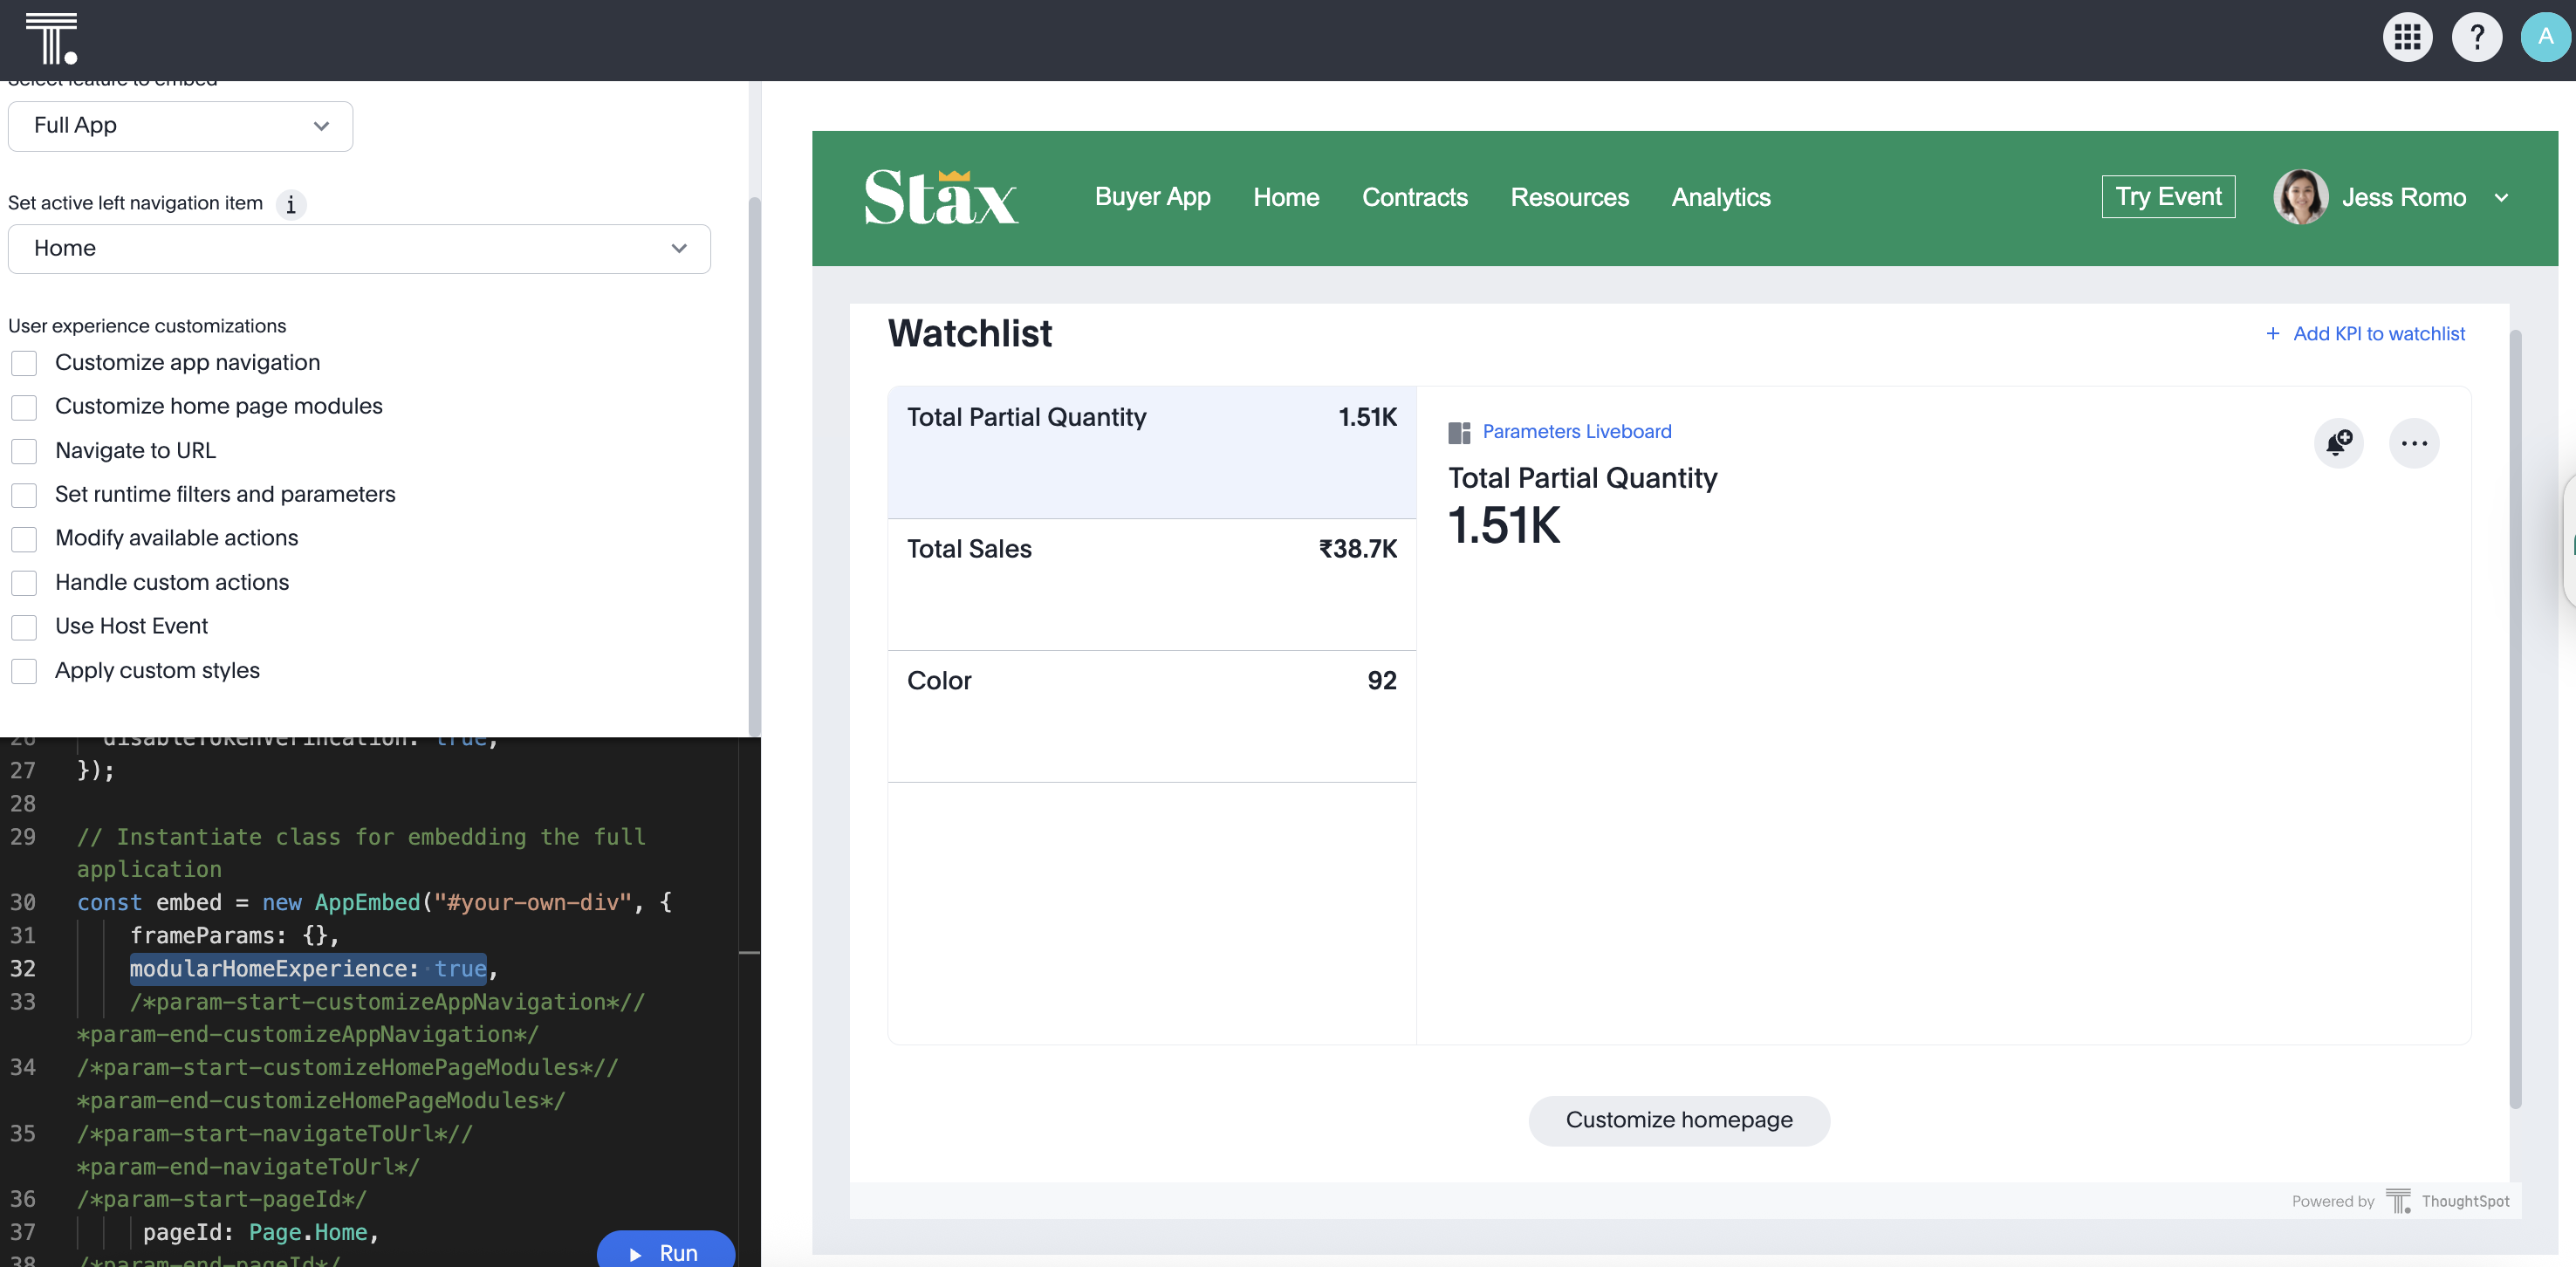Open the Contracts menu item

(x=1414, y=198)
